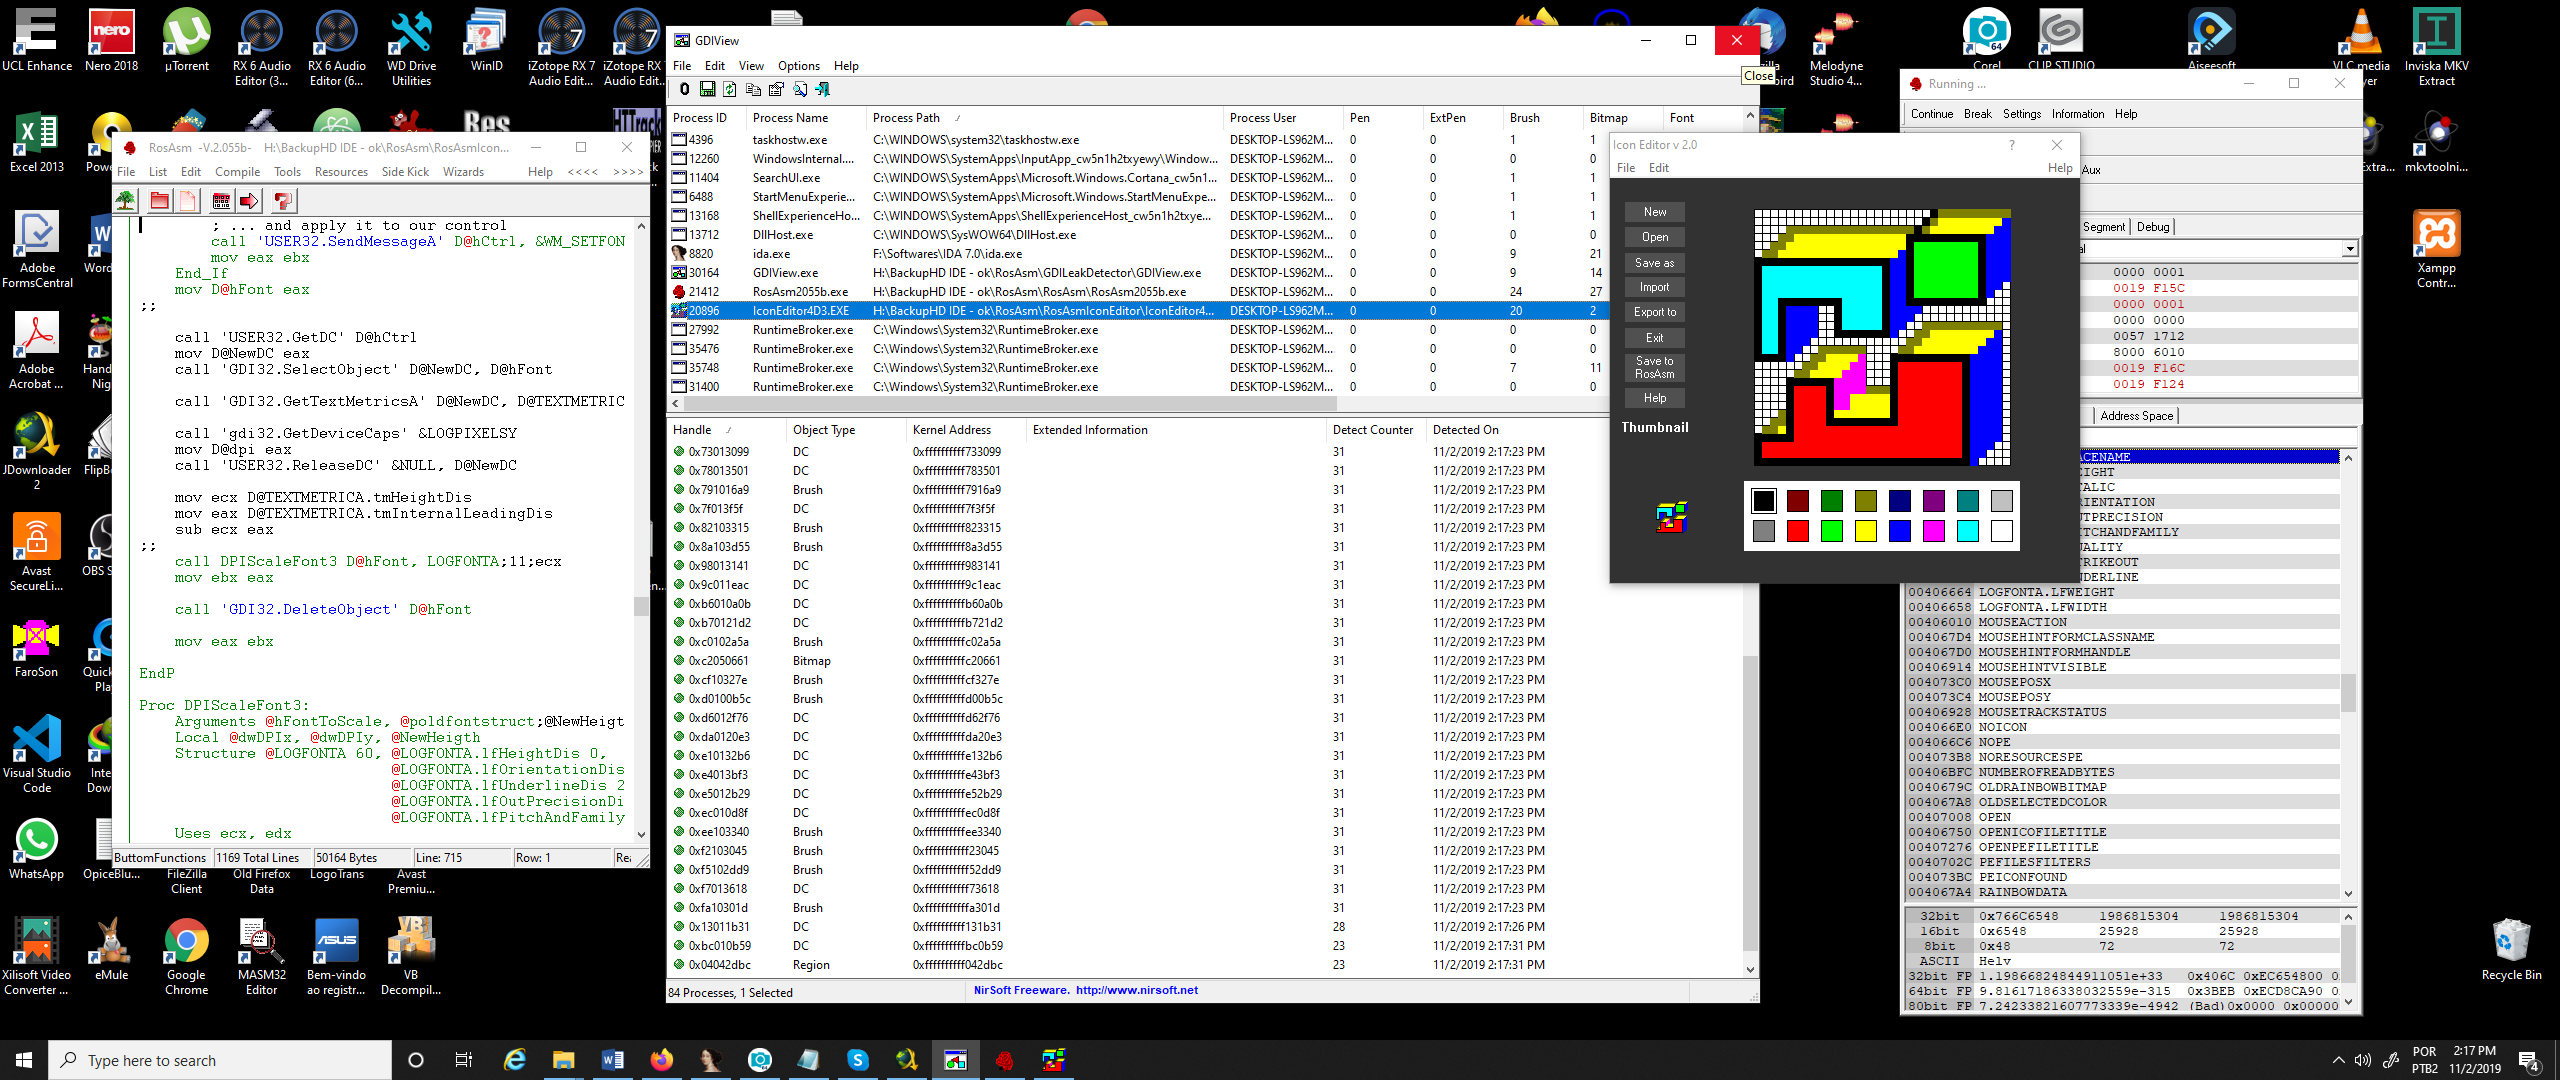
Task: Pick the magenta color swatch
Action: [x=1934, y=531]
